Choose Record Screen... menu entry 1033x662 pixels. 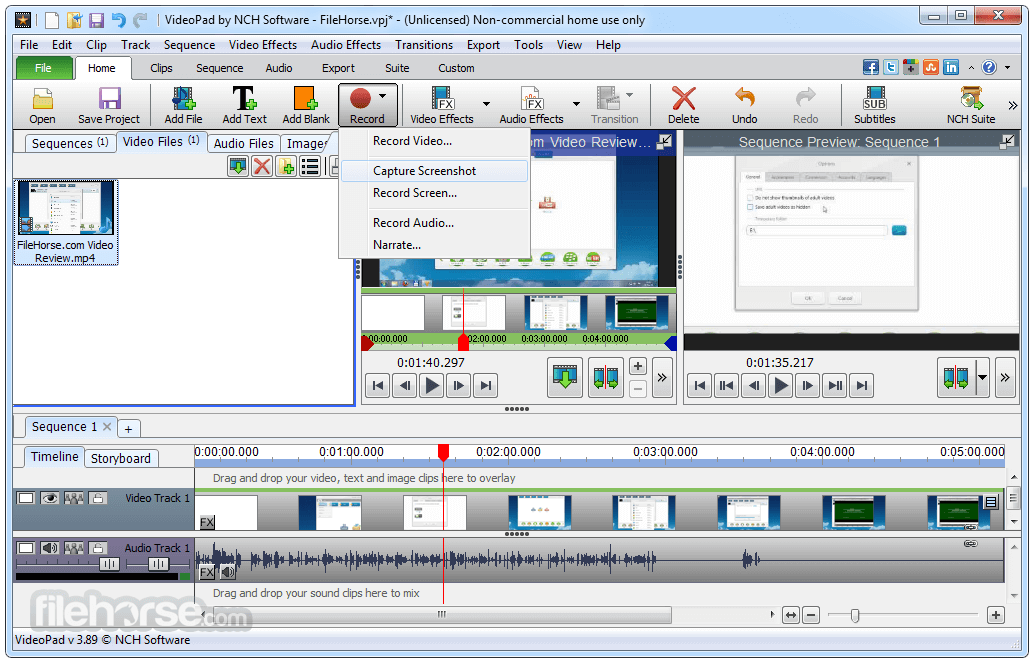pyautogui.click(x=435, y=193)
